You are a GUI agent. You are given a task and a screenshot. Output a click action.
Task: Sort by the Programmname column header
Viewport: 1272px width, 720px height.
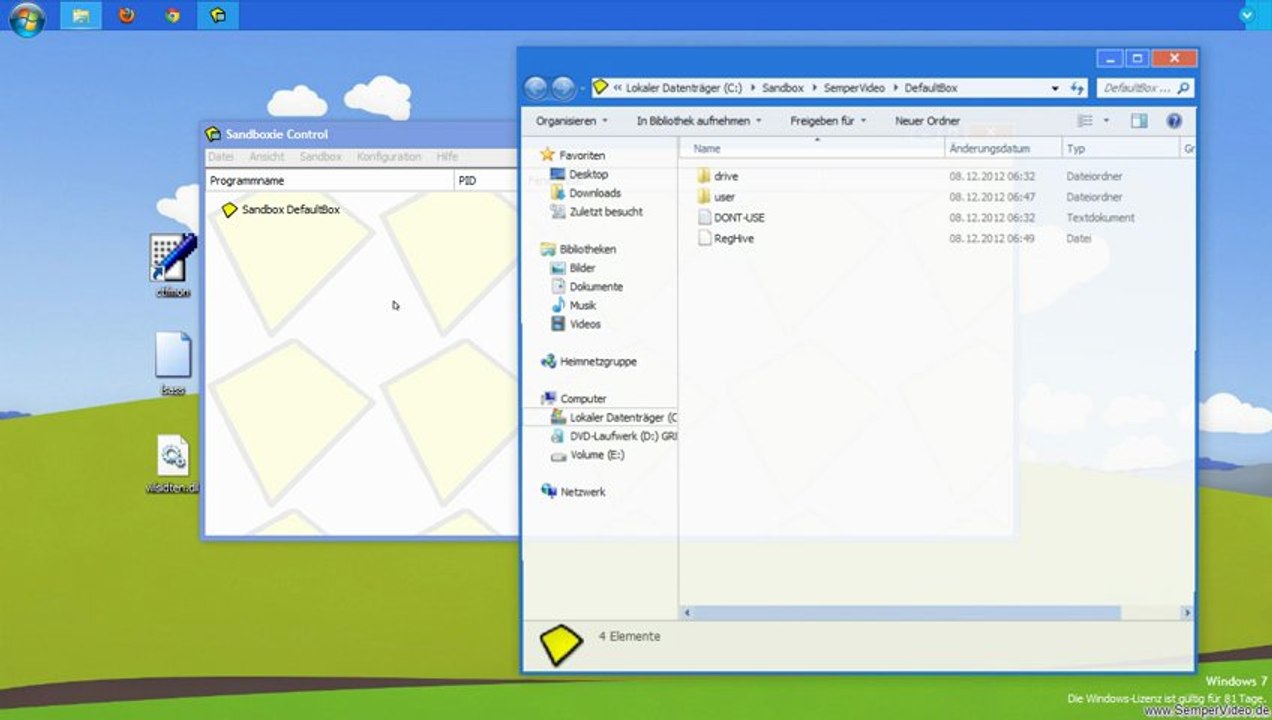pos(330,181)
